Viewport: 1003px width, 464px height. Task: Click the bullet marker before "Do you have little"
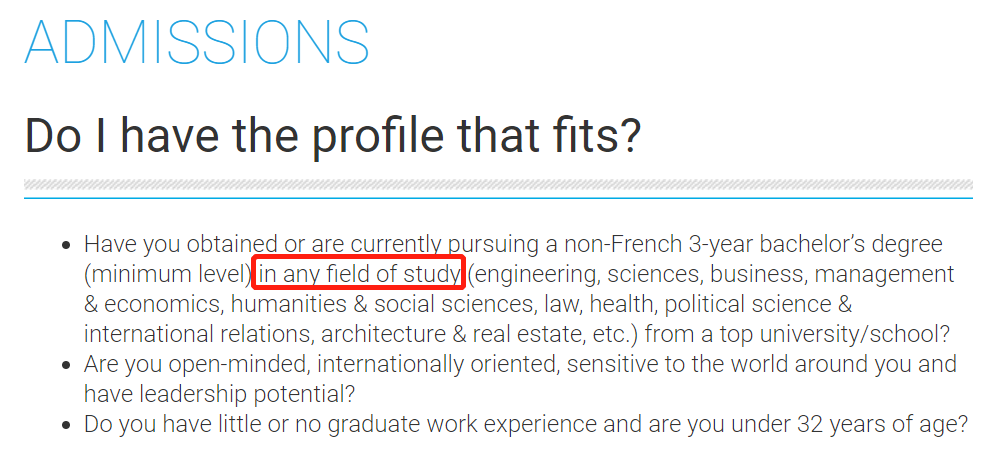[x=66, y=425]
